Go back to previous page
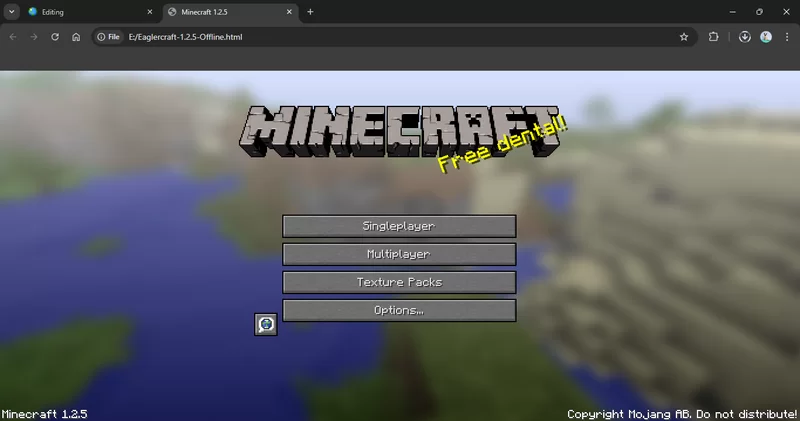This screenshot has height=421, width=800. point(13,37)
